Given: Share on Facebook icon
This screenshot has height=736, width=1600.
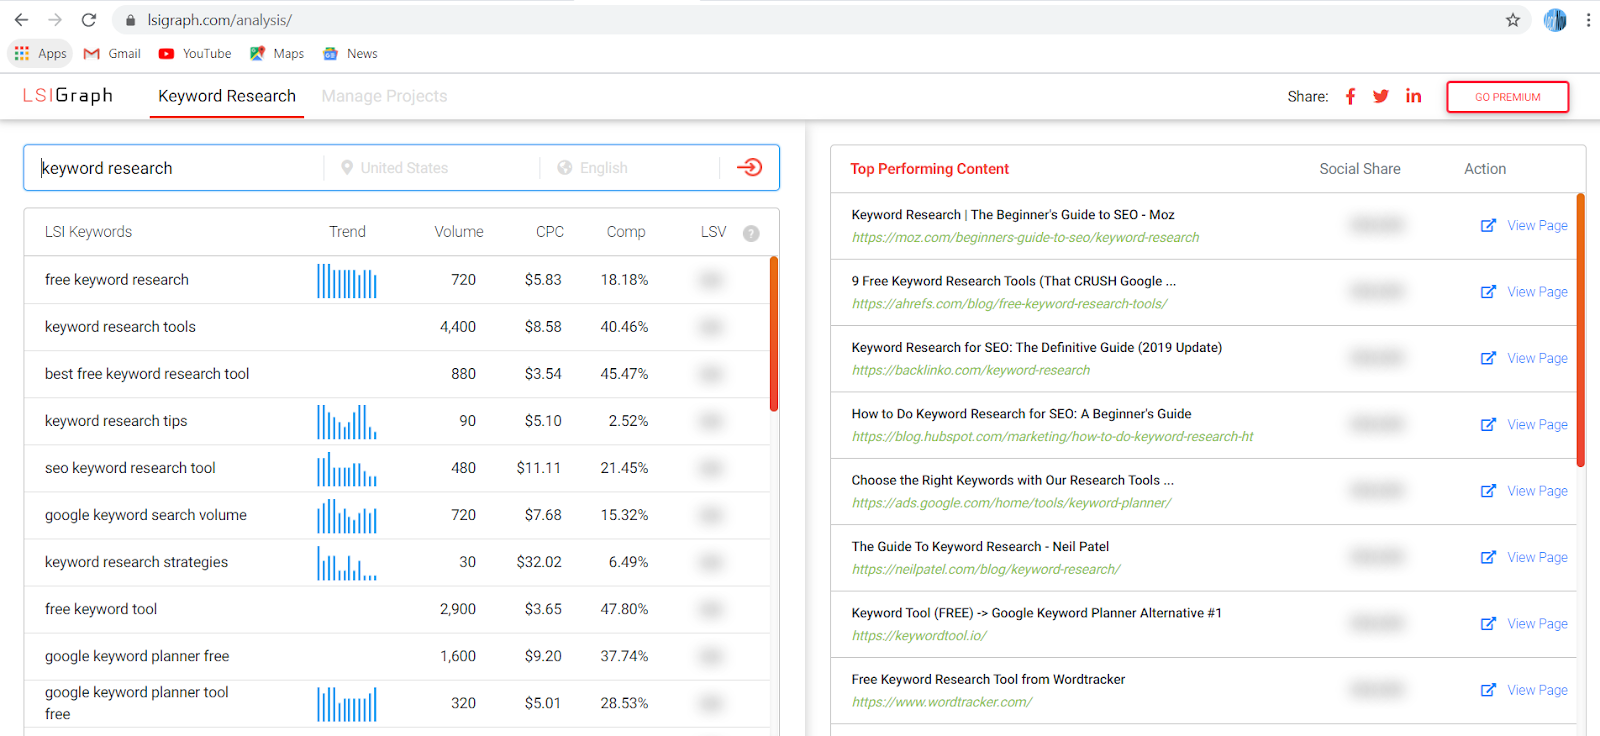Looking at the screenshot, I should tap(1350, 96).
